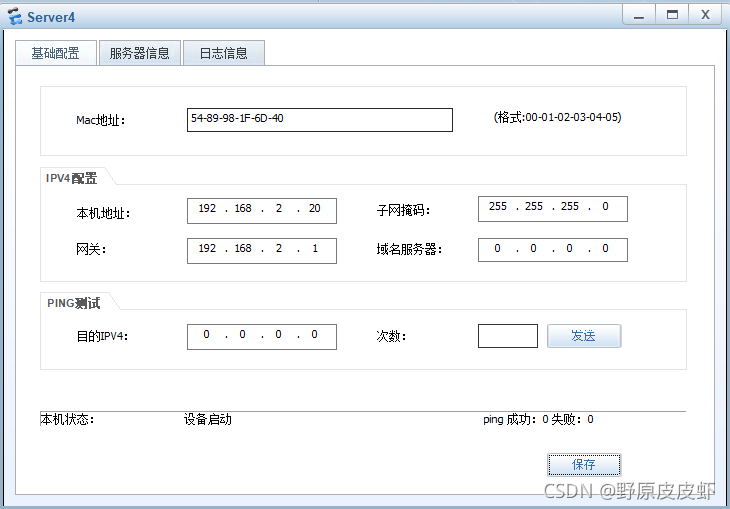Close the Server4 window

(705, 15)
